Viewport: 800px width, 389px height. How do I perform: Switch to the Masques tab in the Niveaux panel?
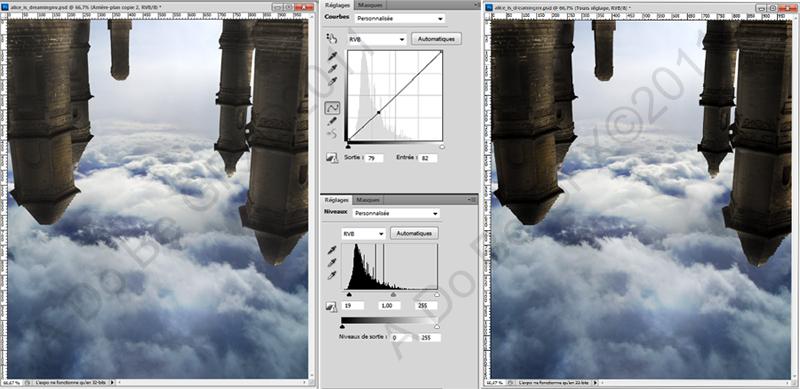coord(367,200)
